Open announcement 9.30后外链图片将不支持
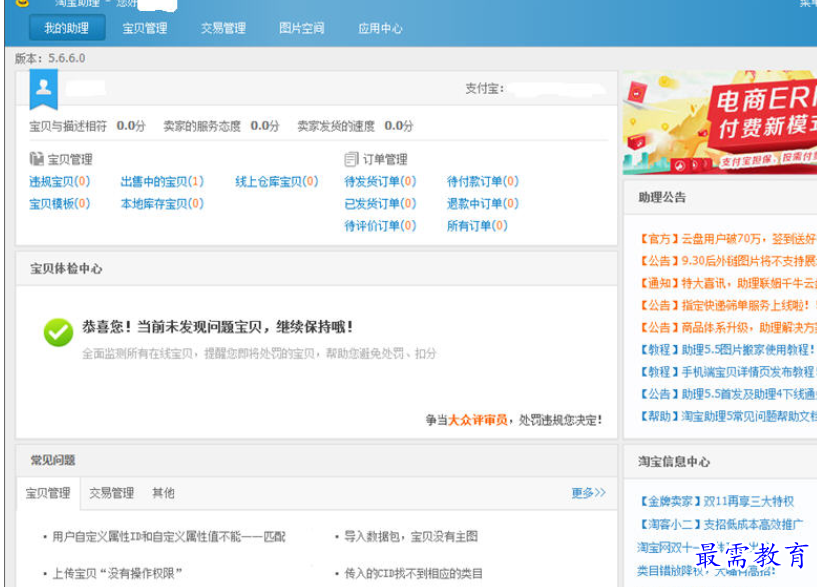This screenshot has height=587, width=817. [x=728, y=260]
